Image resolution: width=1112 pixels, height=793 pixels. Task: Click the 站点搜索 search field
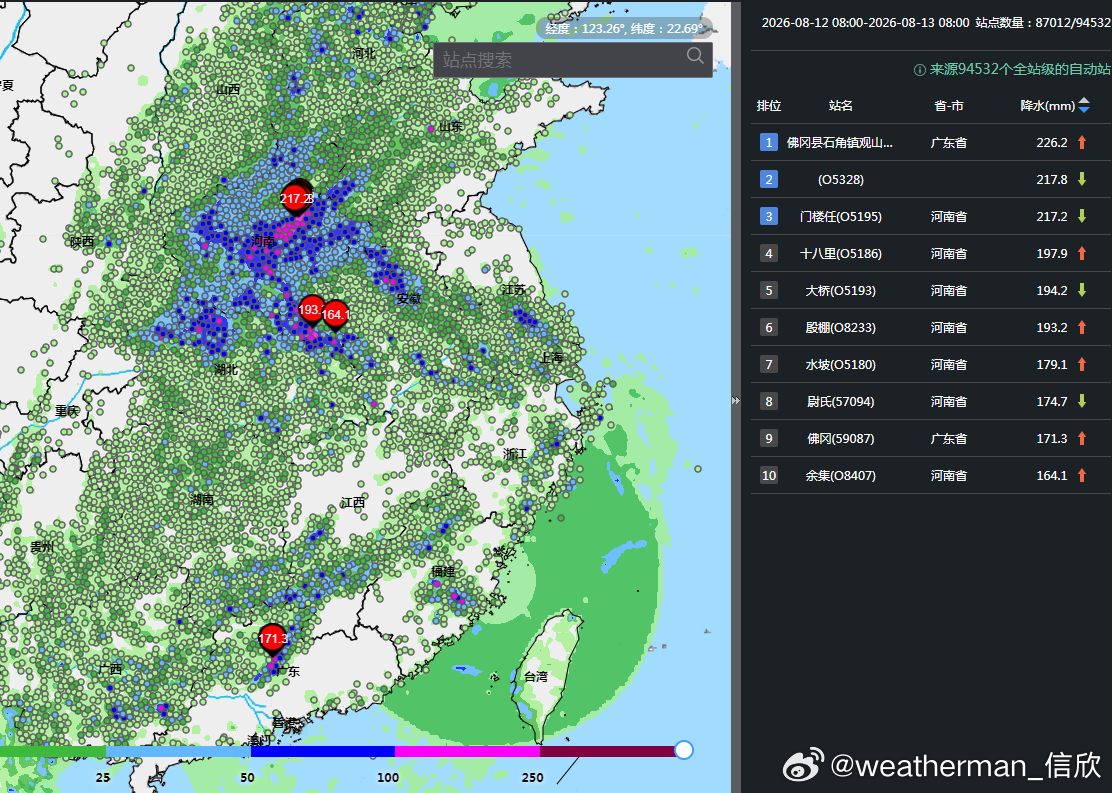(x=573, y=60)
